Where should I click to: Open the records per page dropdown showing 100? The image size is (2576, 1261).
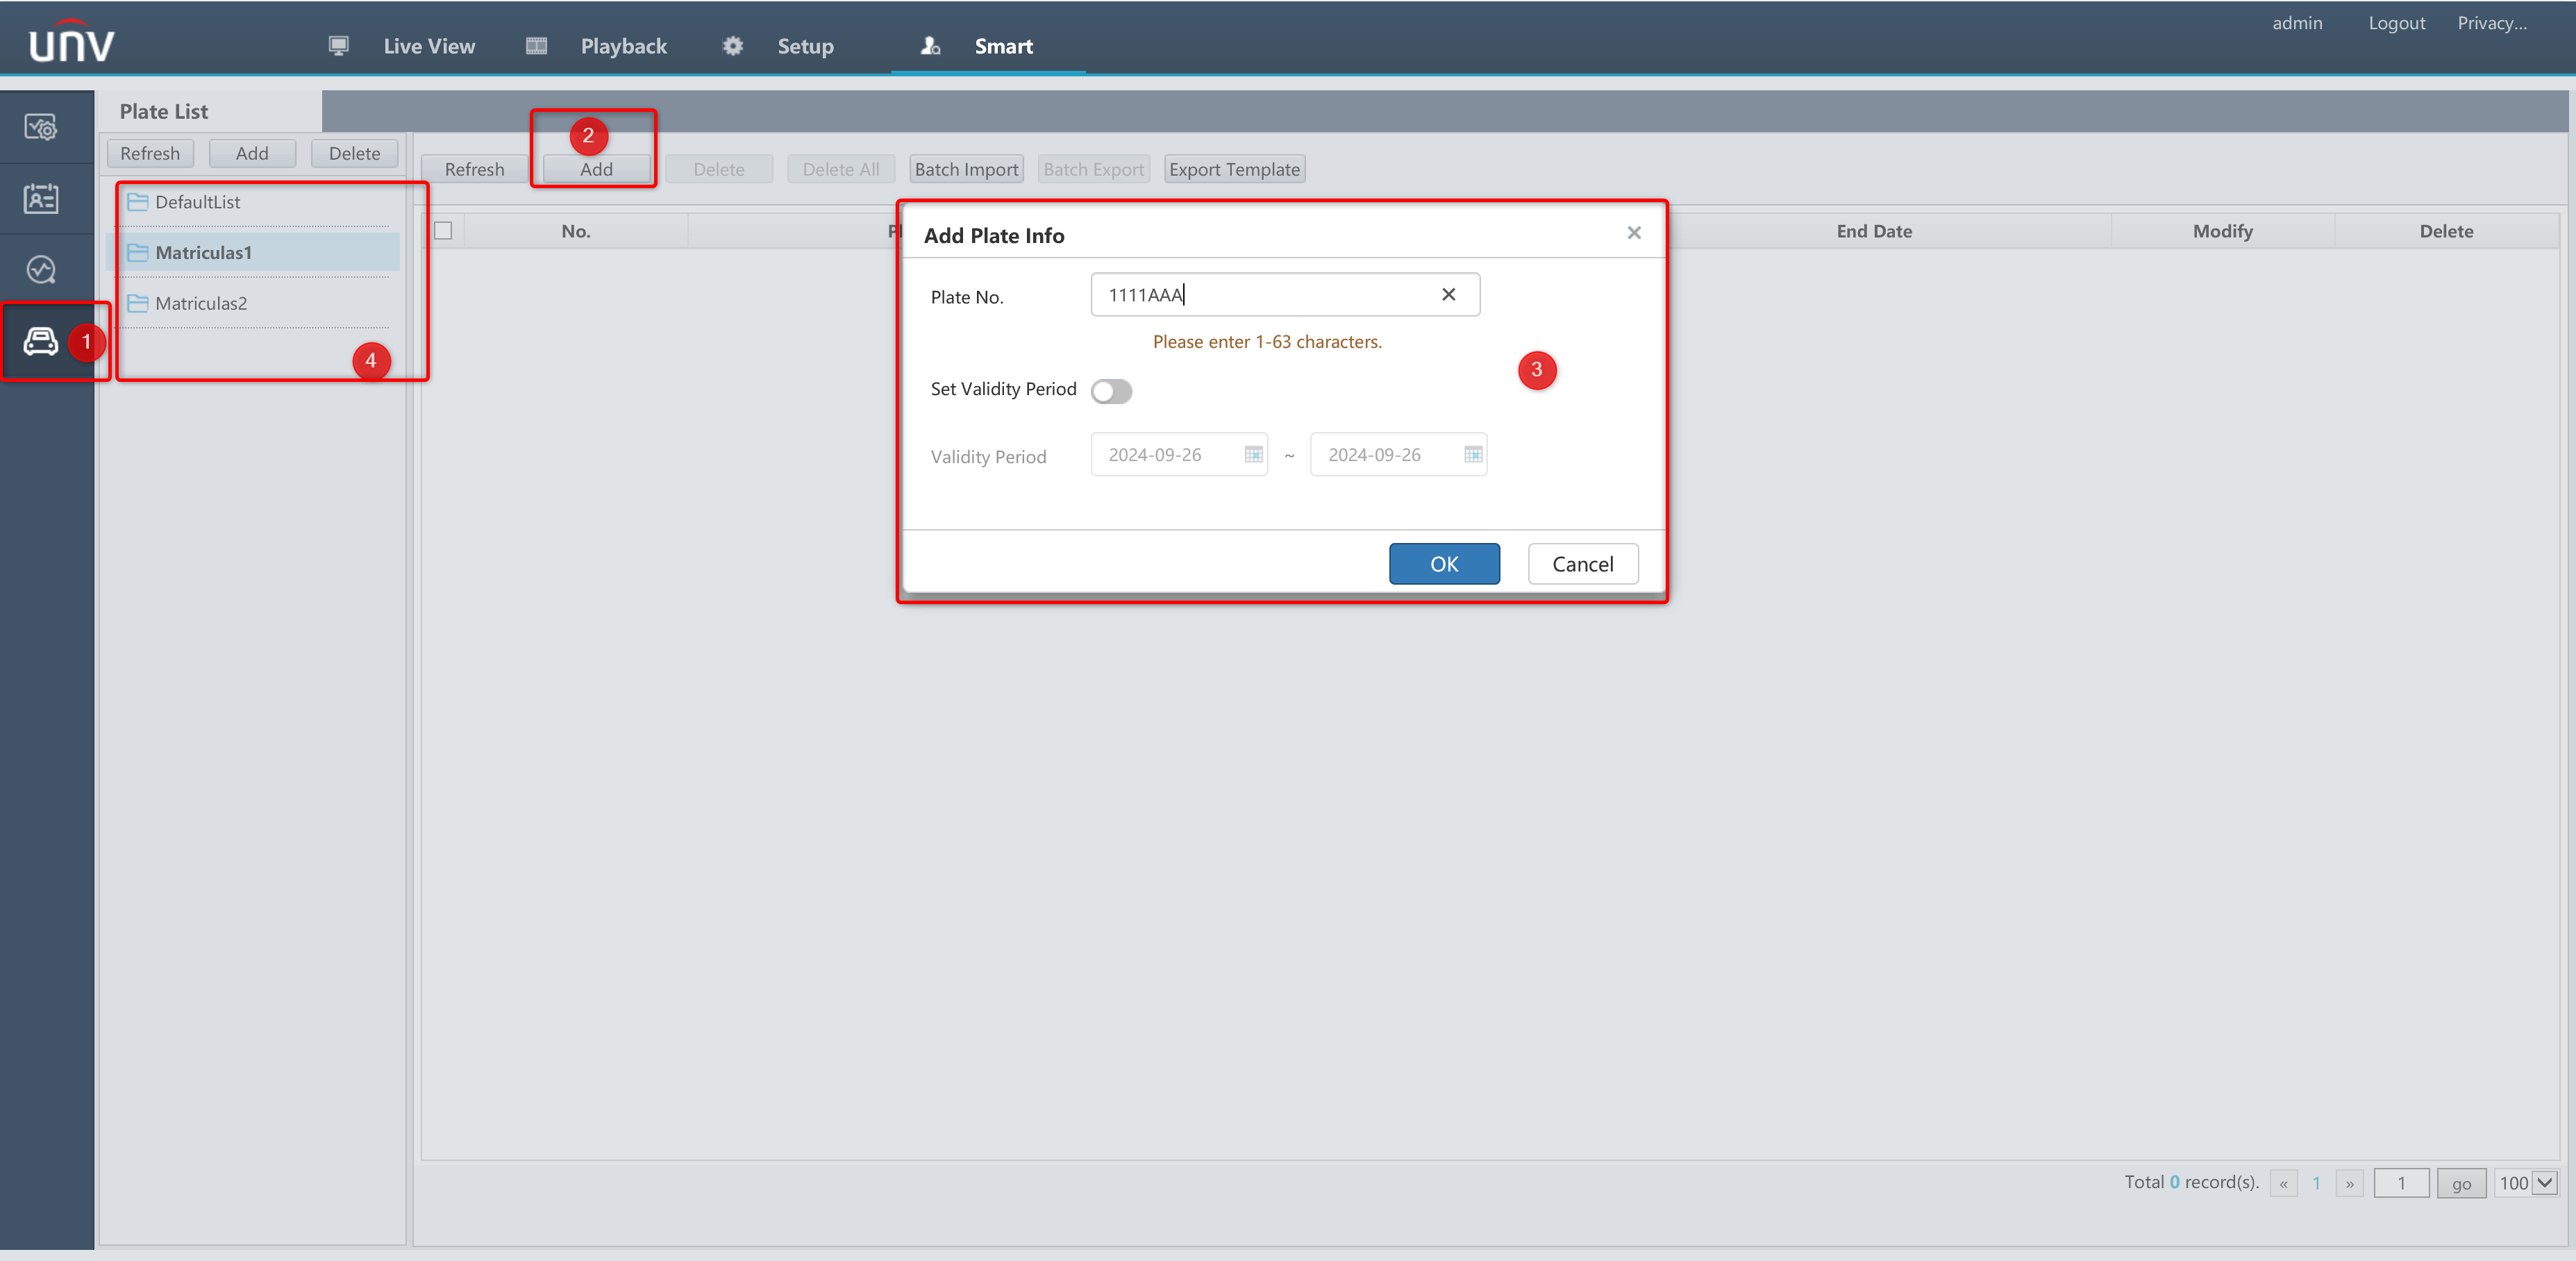point(2525,1183)
